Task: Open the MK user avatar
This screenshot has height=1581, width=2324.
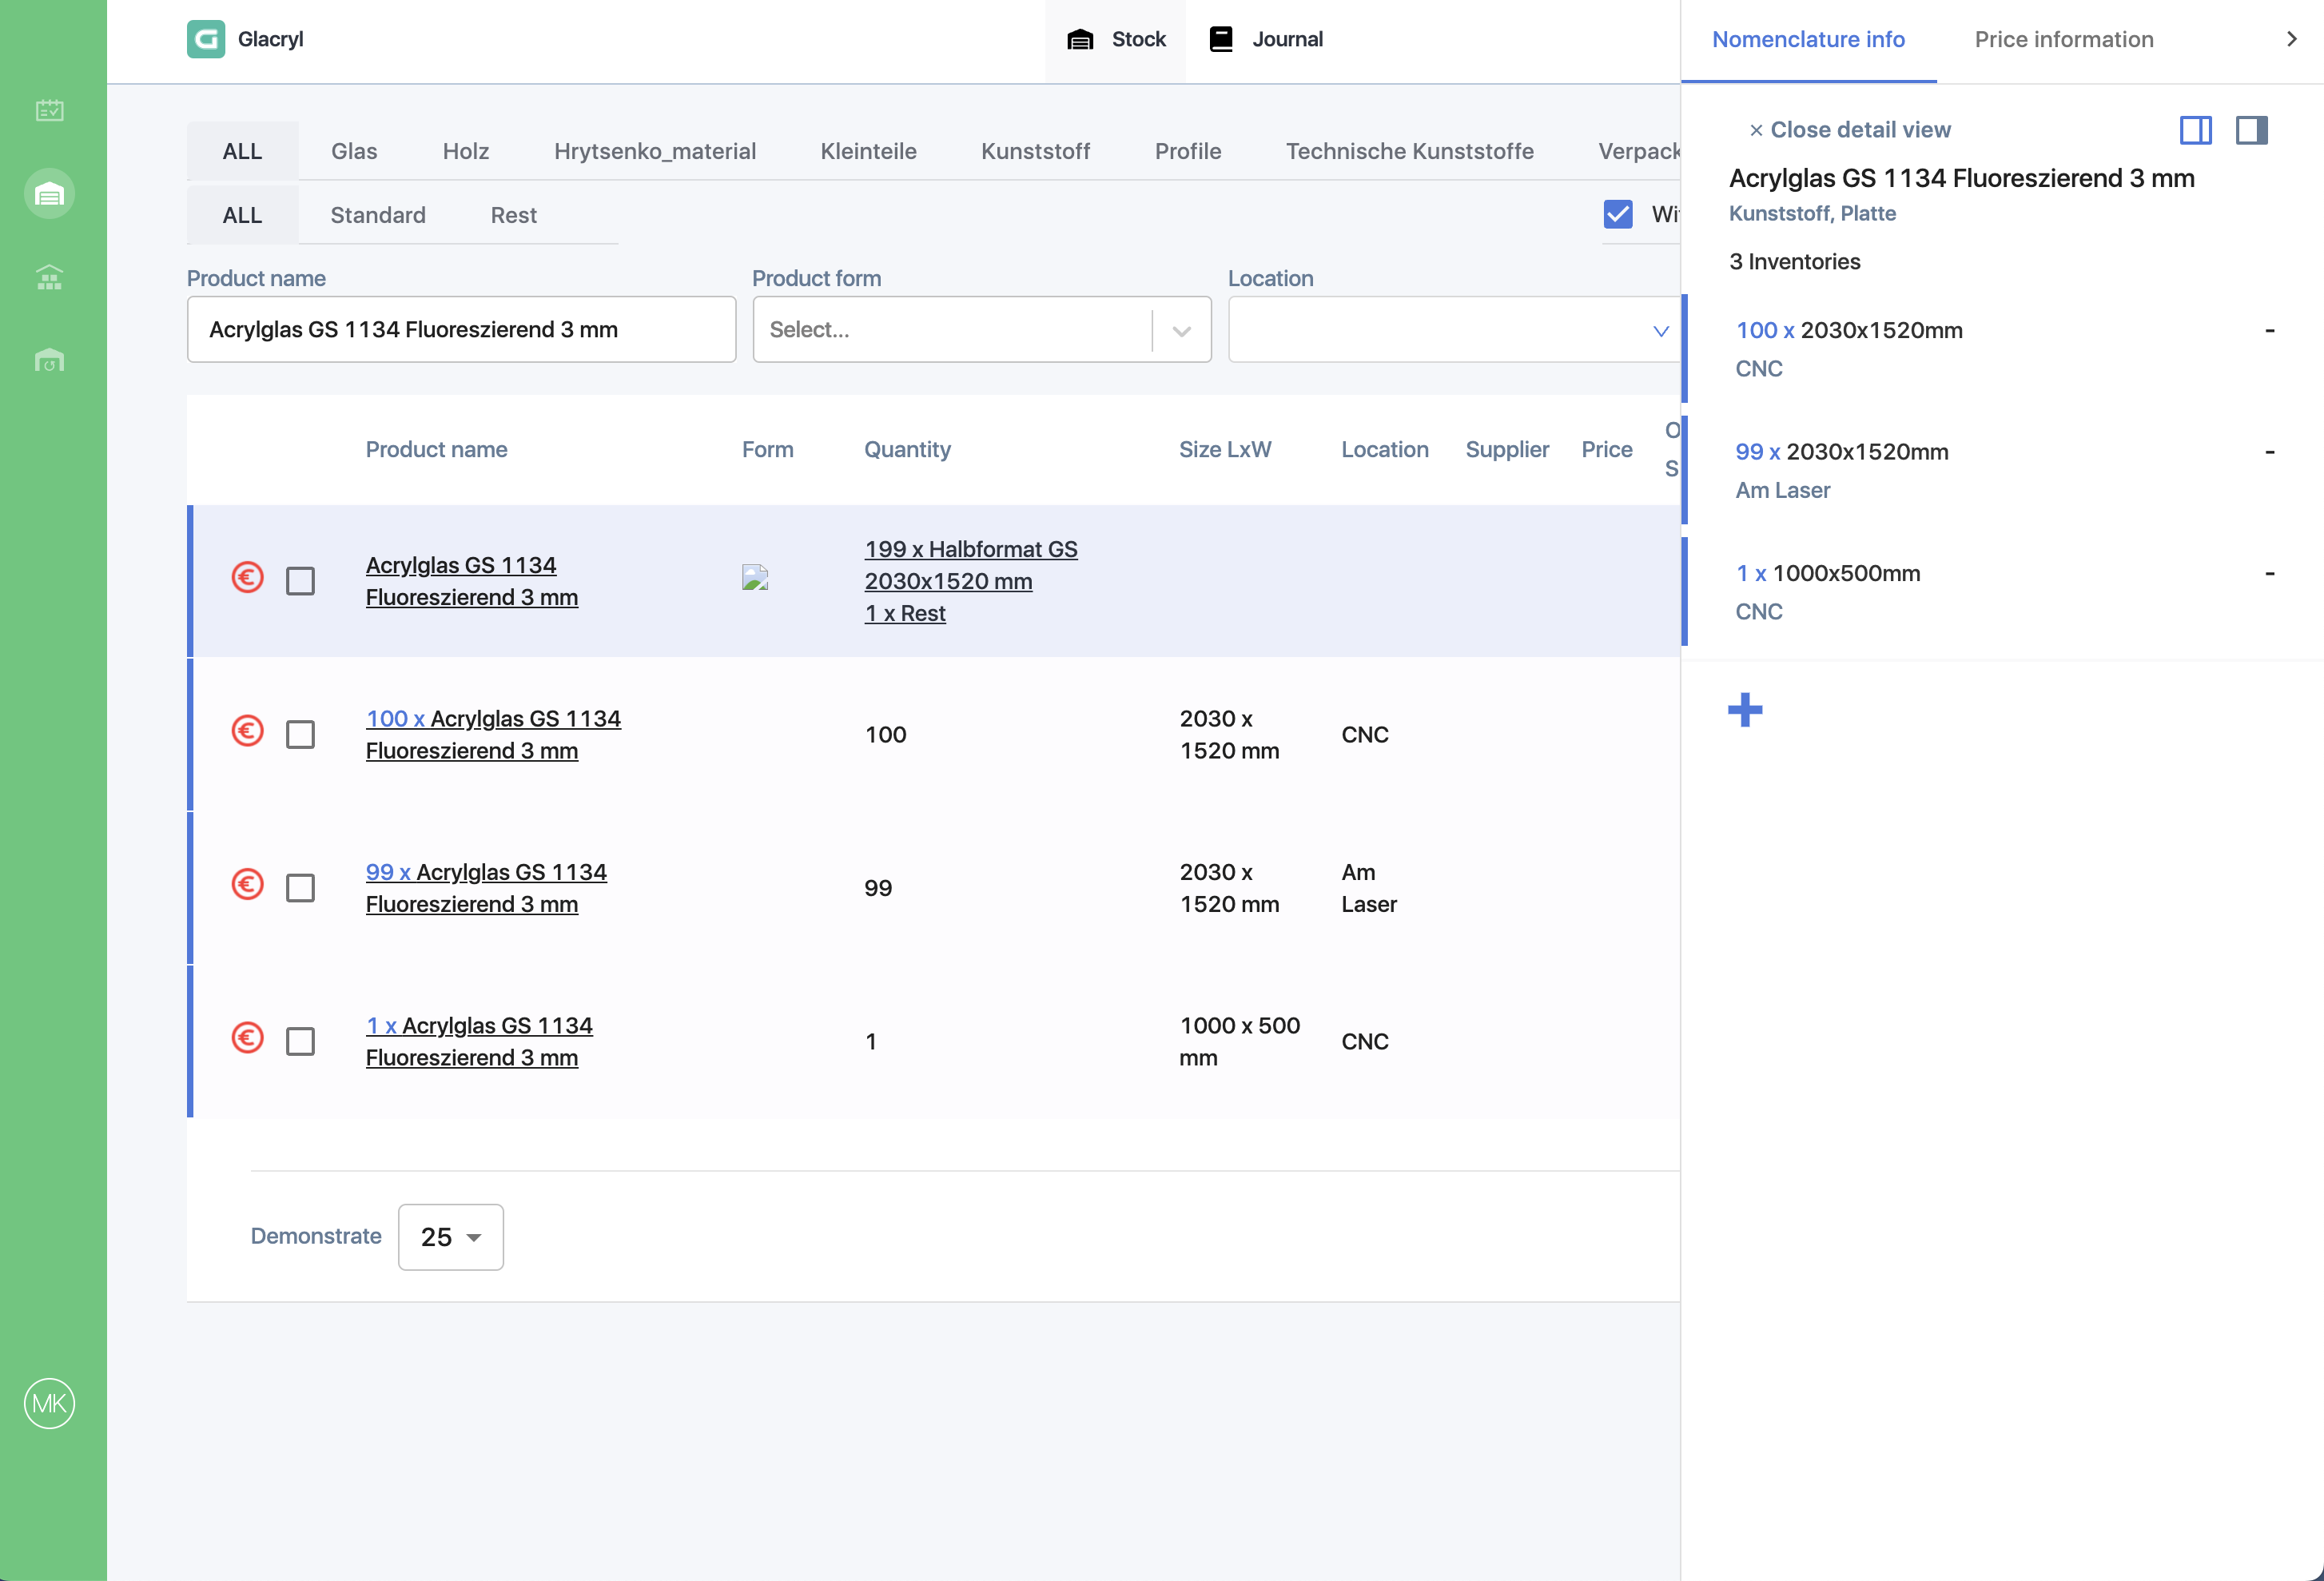Action: (49, 1403)
